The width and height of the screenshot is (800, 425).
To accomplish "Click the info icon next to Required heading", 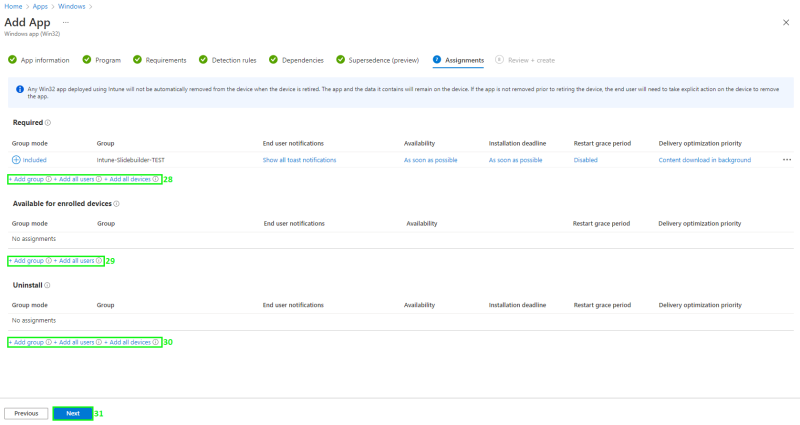I will click(48, 123).
